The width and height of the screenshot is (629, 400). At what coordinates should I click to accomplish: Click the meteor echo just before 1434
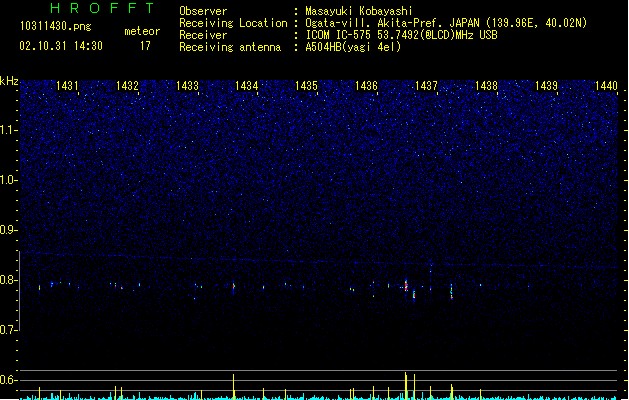[233, 287]
